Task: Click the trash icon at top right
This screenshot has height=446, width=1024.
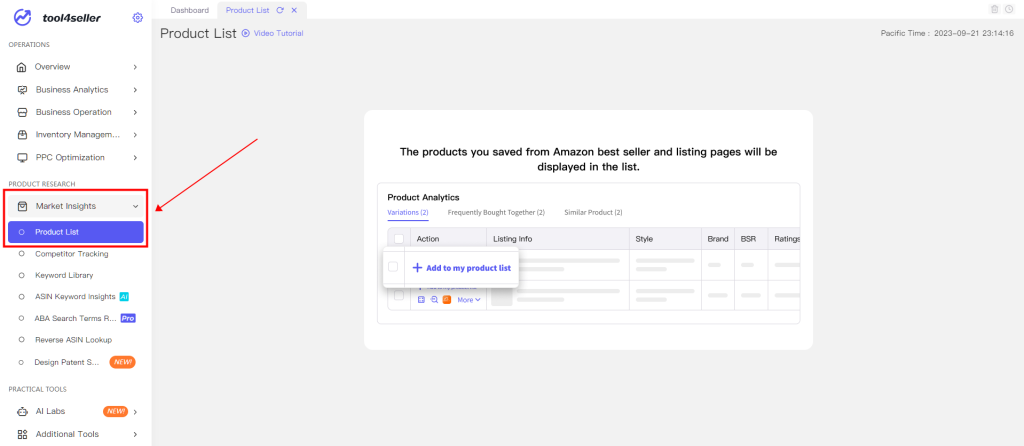Action: [x=995, y=9]
